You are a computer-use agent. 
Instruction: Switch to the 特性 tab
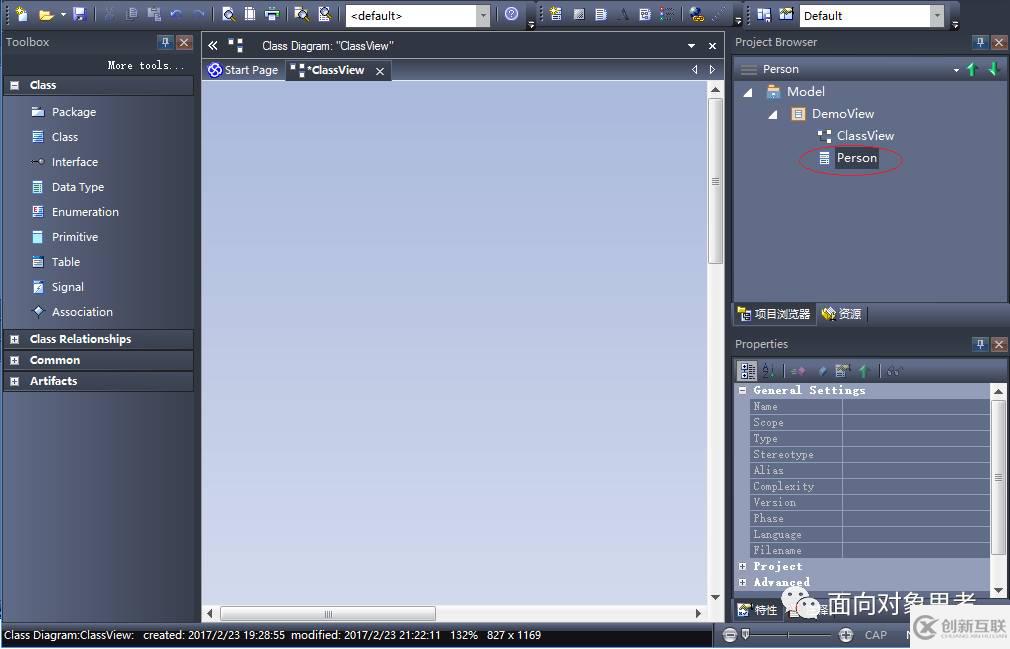coord(758,610)
